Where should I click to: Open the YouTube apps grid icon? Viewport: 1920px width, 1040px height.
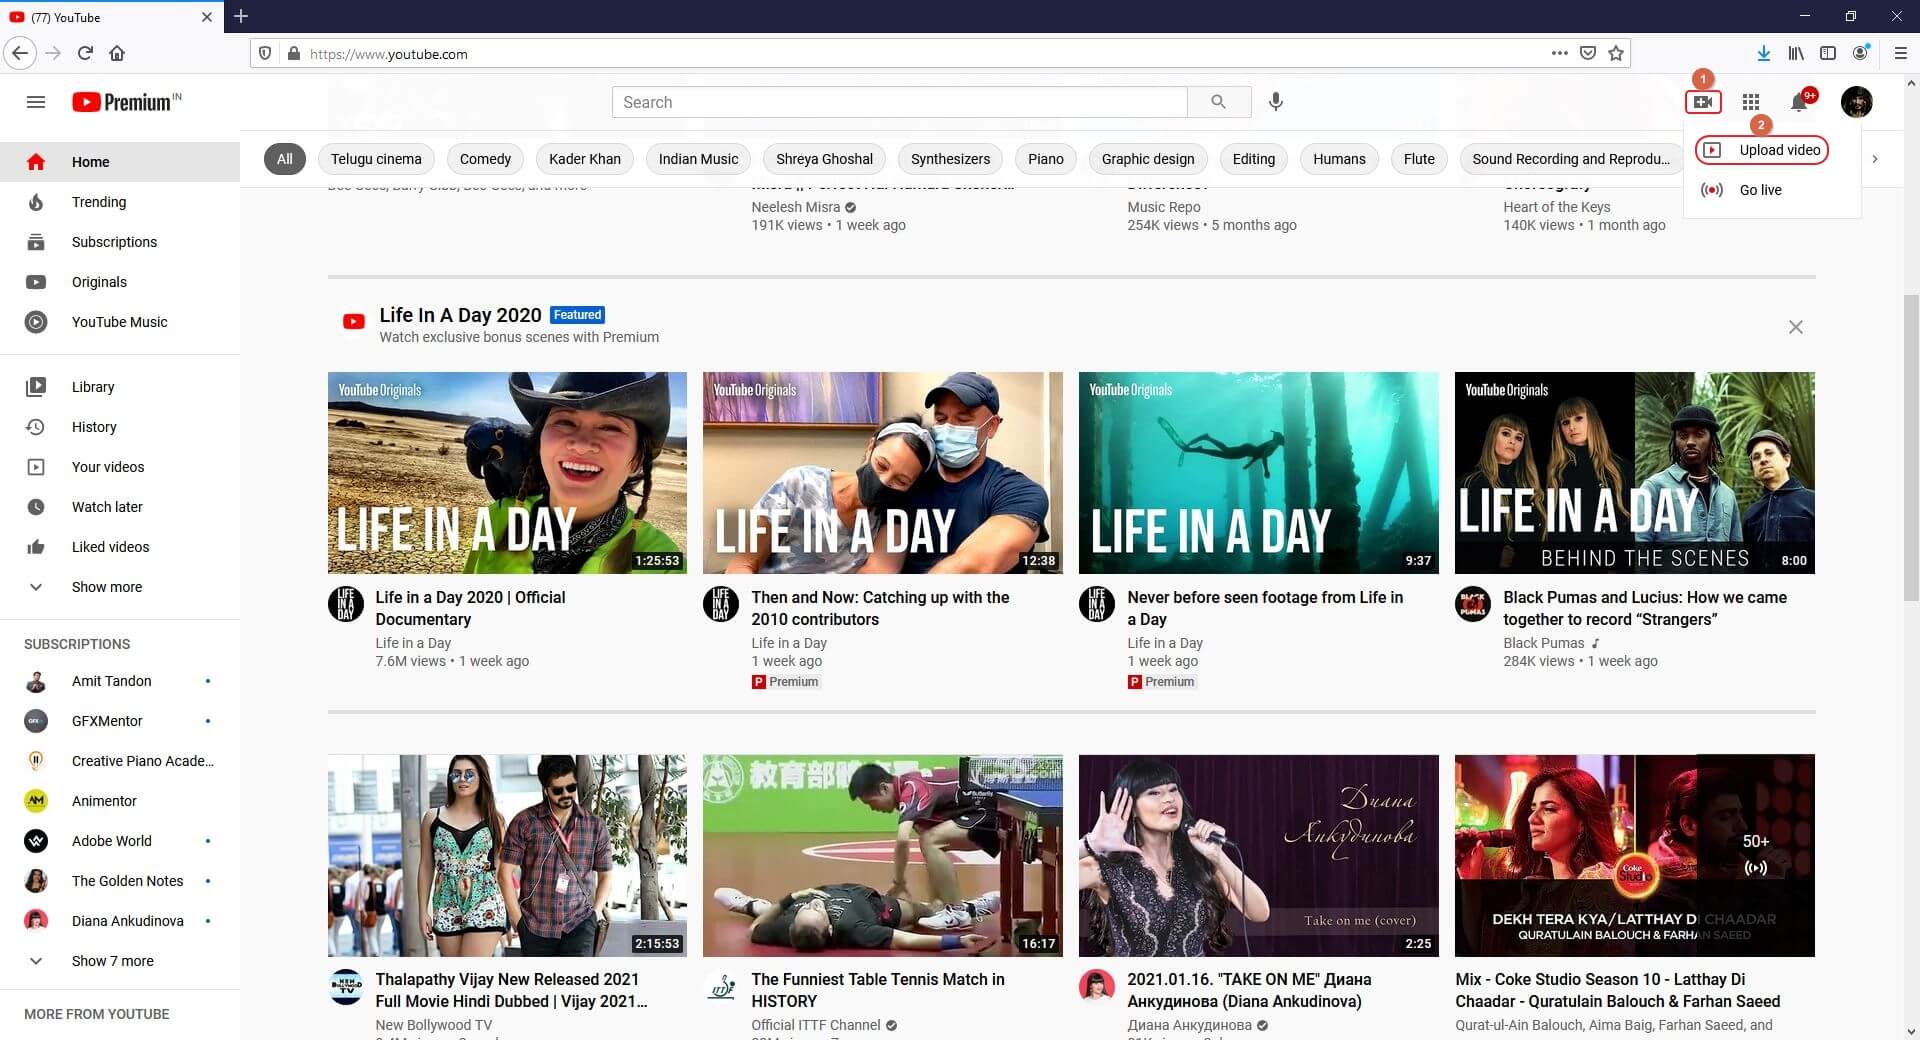pyautogui.click(x=1750, y=102)
